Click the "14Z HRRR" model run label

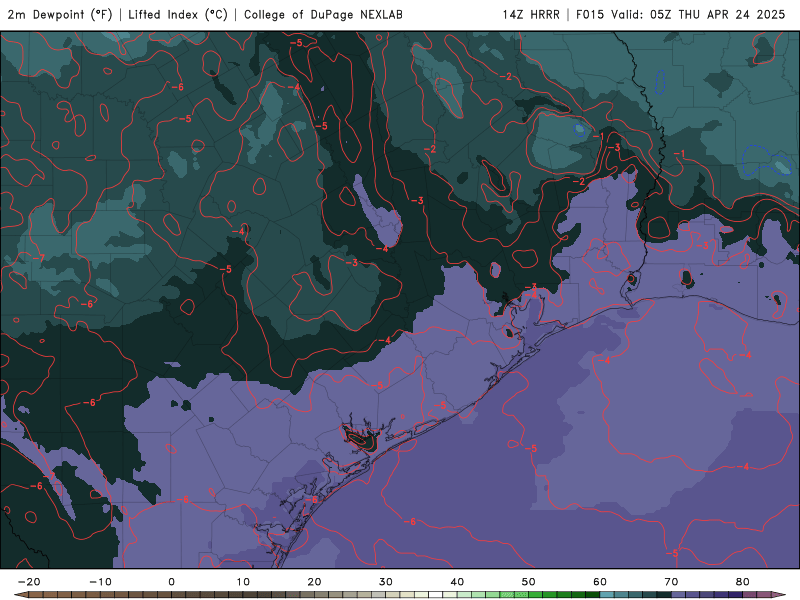[531, 14]
